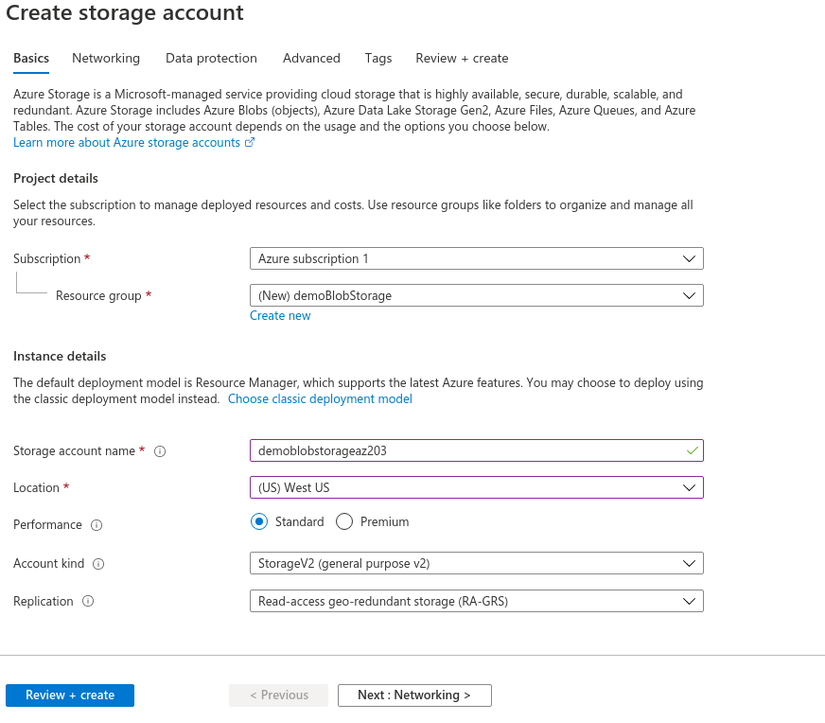
Task: Expand the Resource group dropdown
Action: point(476,296)
